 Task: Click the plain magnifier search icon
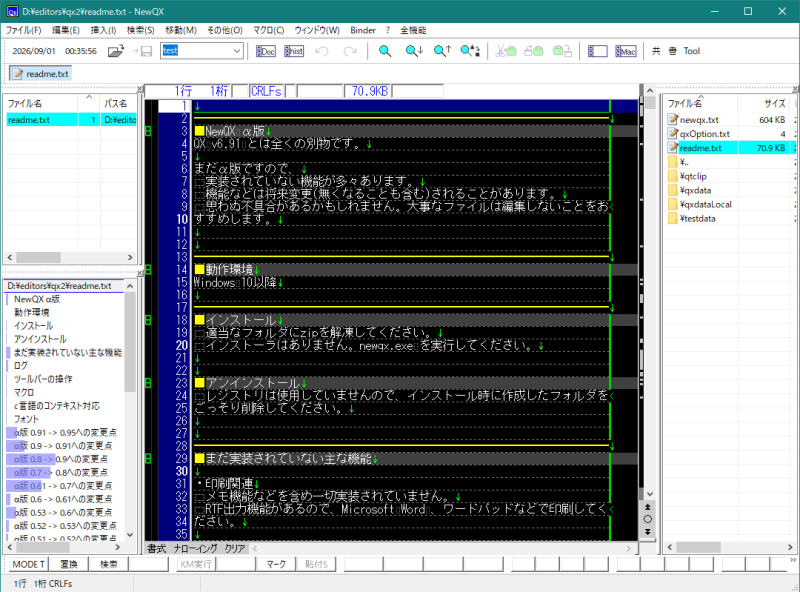click(x=385, y=51)
